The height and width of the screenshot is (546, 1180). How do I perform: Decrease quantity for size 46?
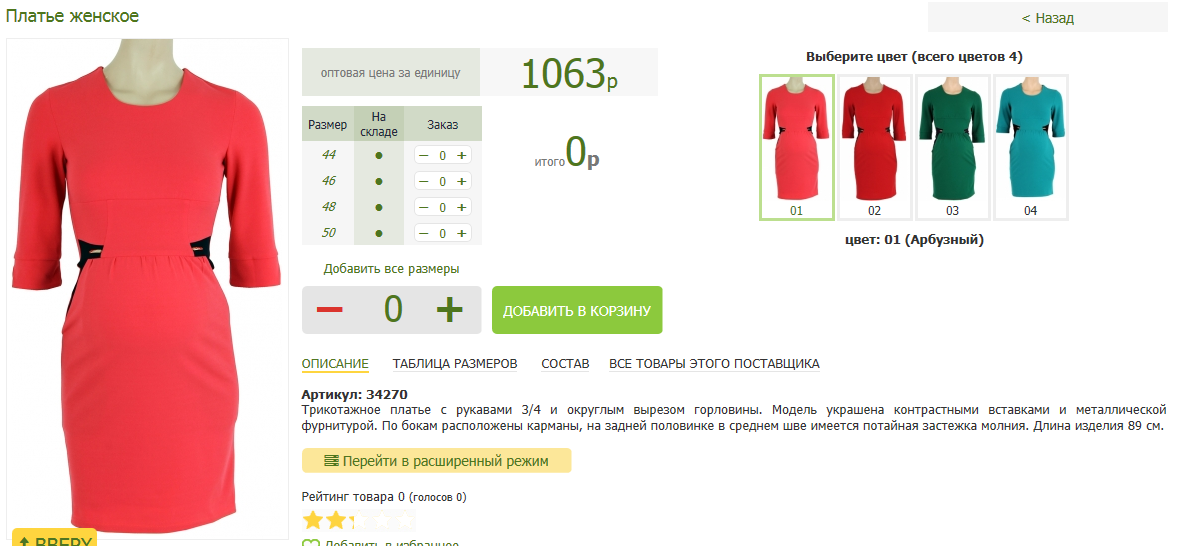point(424,181)
